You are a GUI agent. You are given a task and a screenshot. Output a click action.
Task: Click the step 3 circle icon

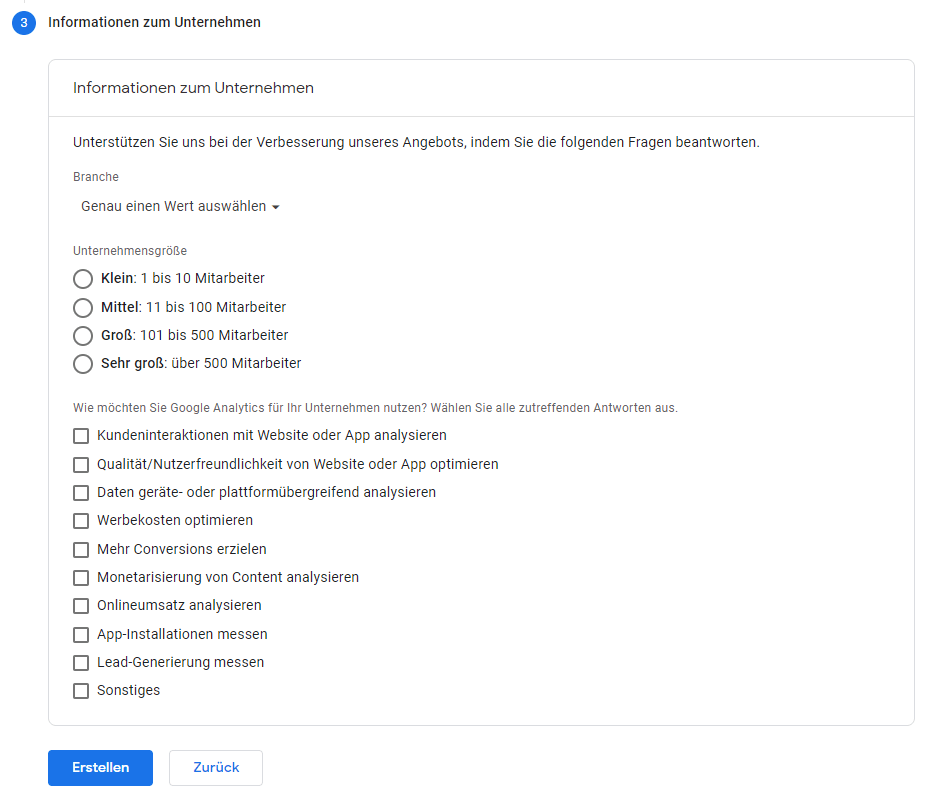click(x=24, y=23)
